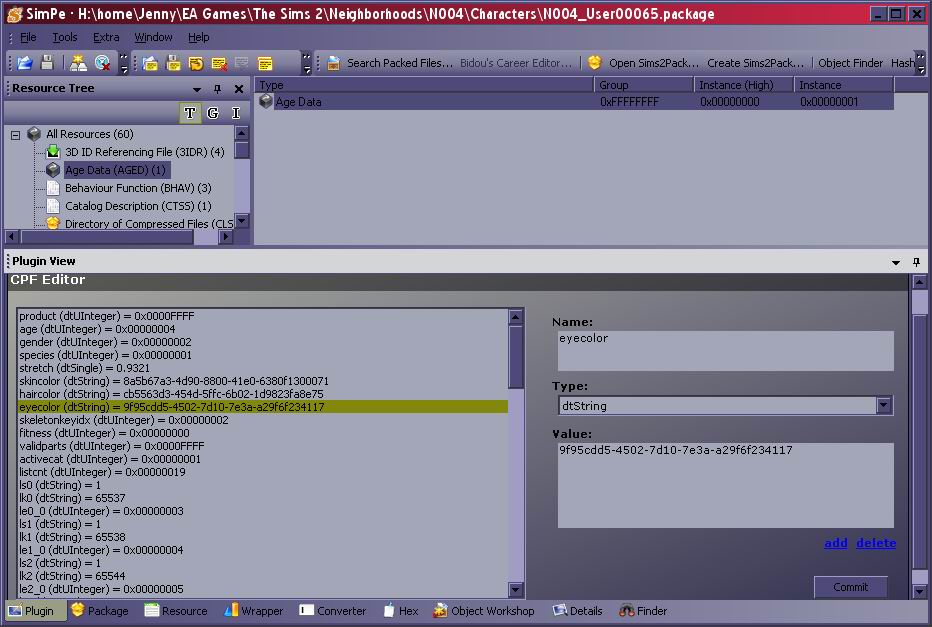
Task: Click the greyed-out note icon in the toolbar
Action: [241, 63]
